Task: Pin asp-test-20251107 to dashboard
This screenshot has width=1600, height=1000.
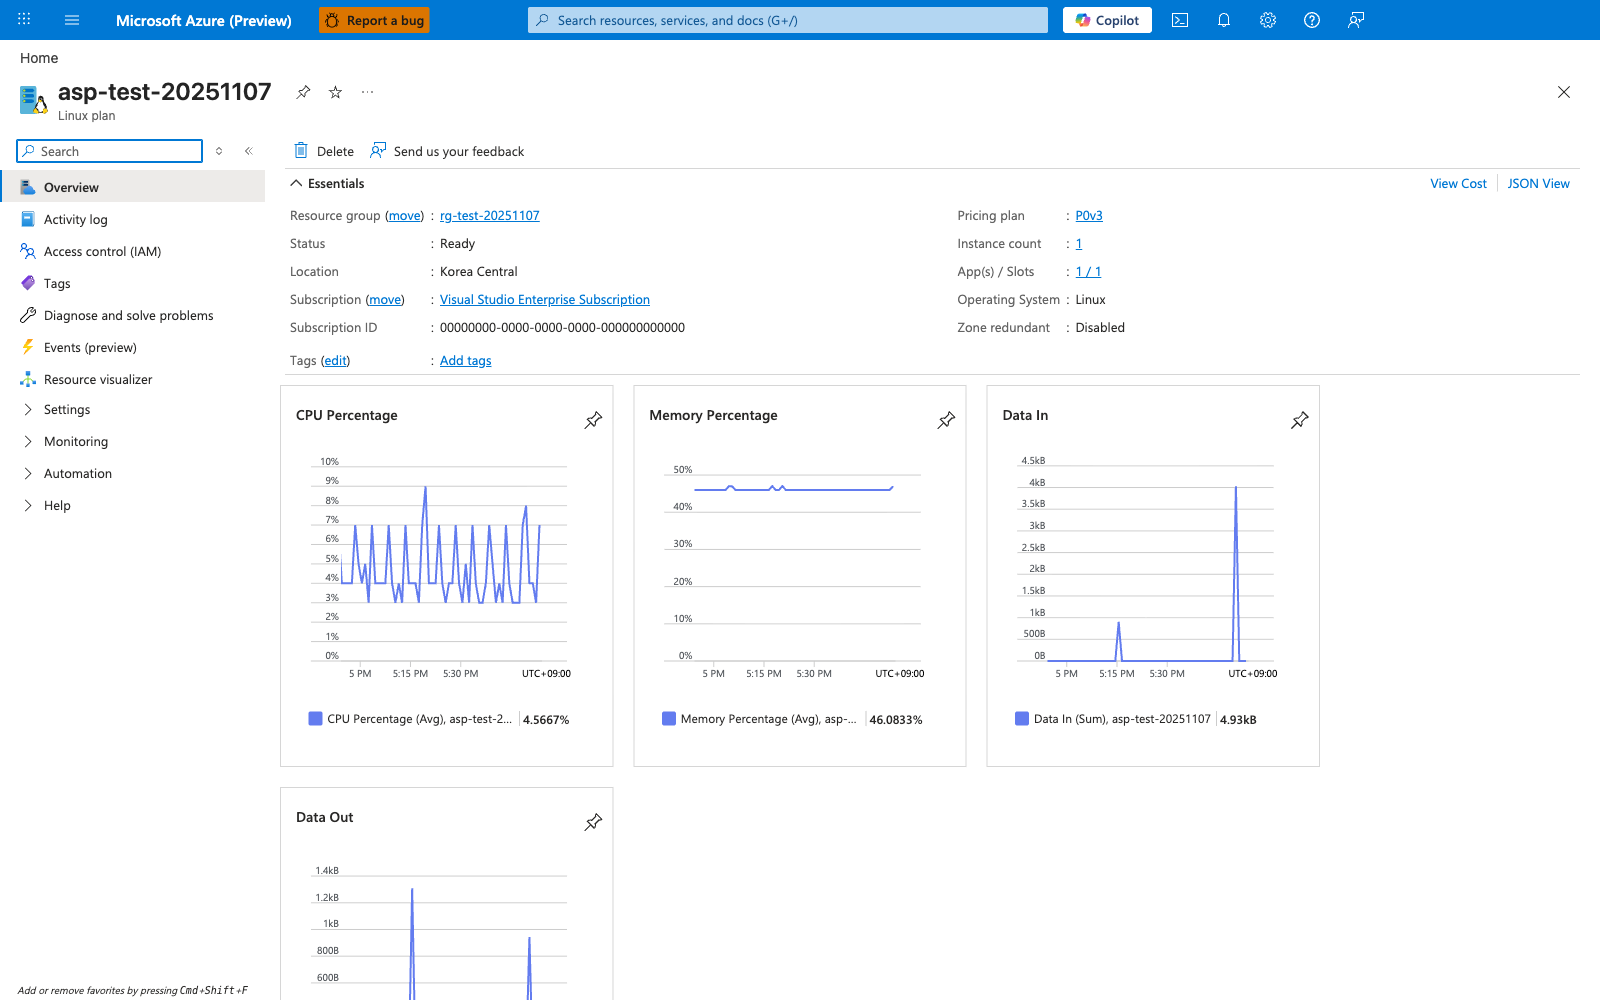Action: pyautogui.click(x=303, y=92)
